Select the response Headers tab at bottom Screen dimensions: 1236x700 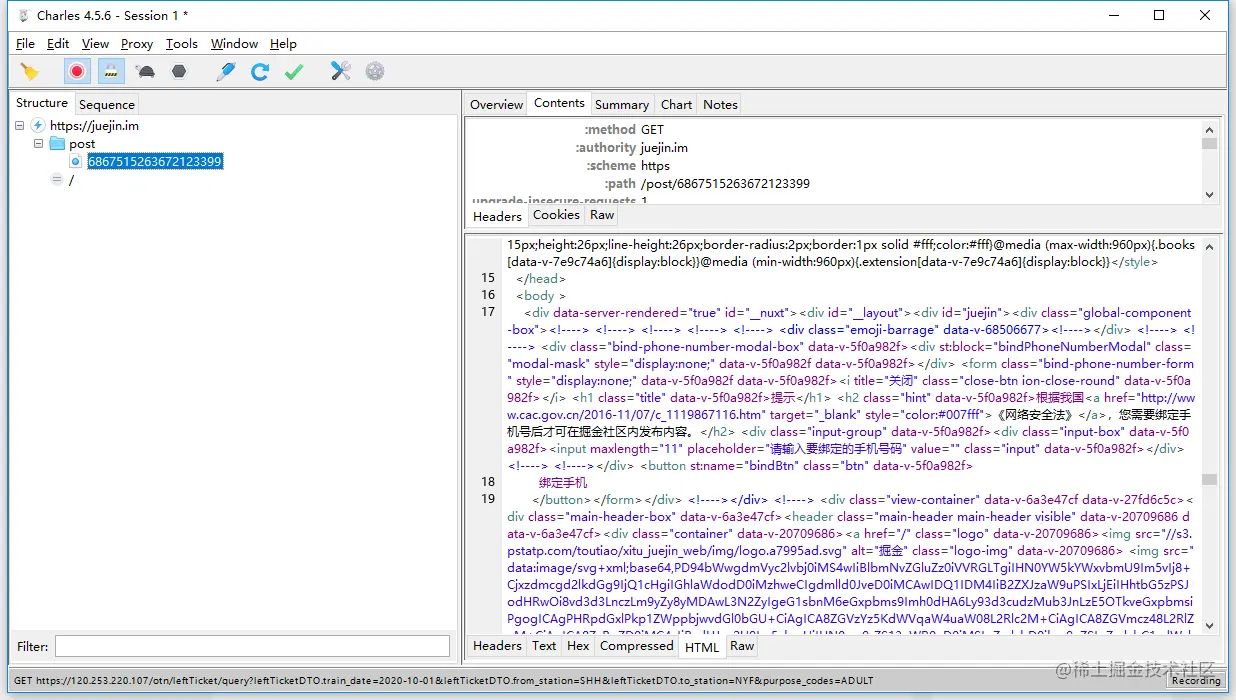click(x=497, y=646)
